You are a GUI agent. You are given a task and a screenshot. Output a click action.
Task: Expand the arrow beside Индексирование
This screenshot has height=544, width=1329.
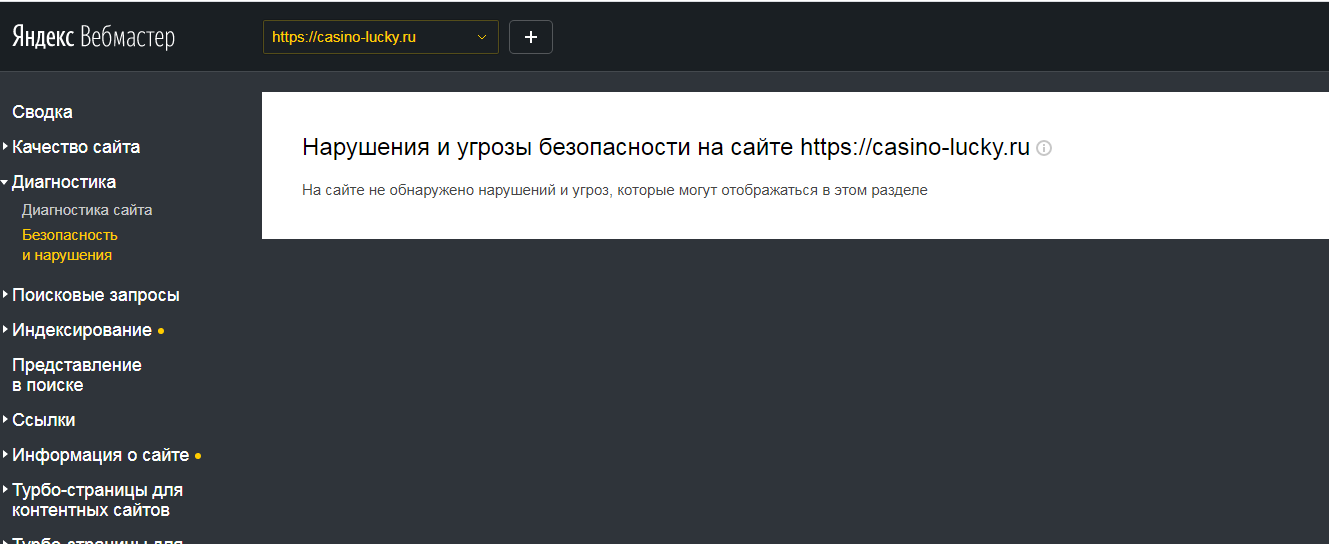[x=5, y=330]
